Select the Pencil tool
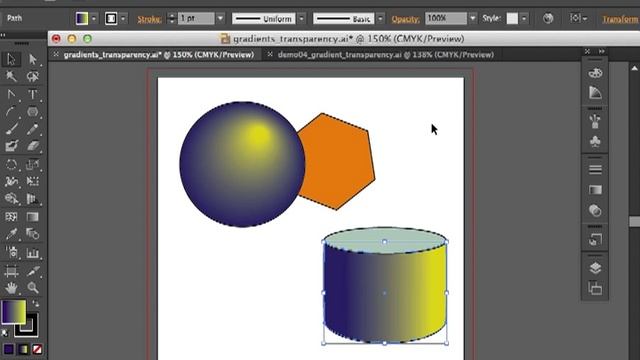The image size is (640, 360). [x=32, y=129]
